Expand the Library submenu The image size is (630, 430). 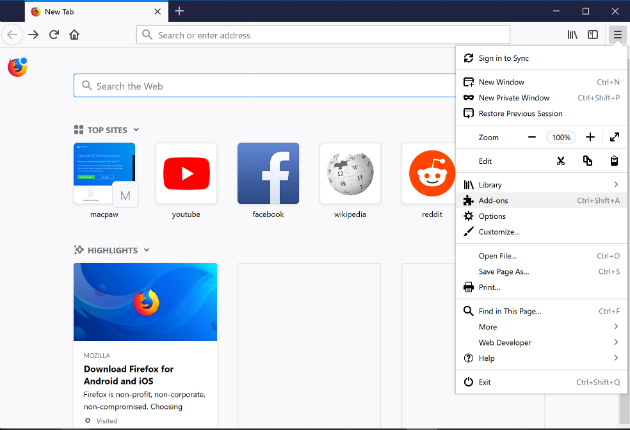point(541,185)
